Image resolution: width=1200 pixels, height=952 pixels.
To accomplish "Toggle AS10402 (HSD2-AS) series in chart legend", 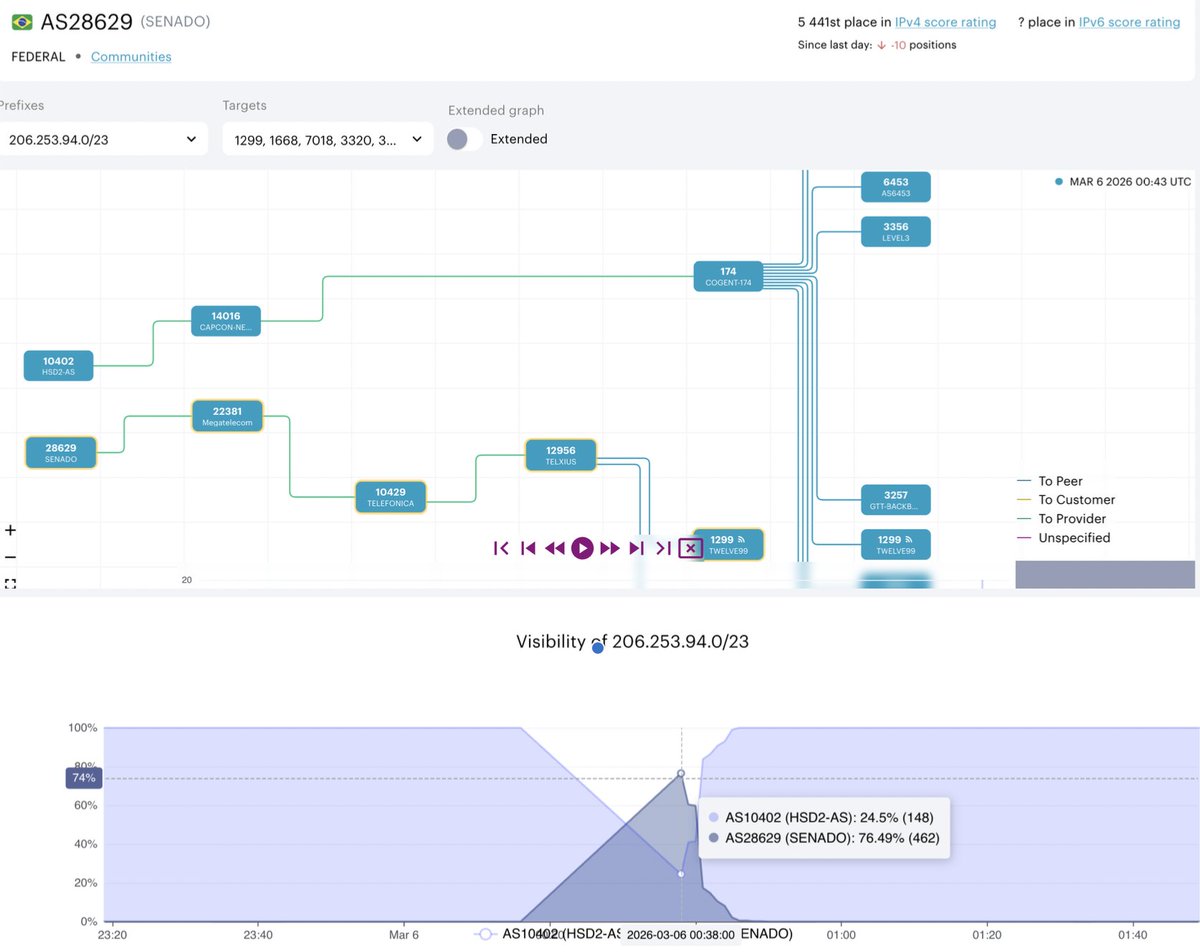I will 547,933.
